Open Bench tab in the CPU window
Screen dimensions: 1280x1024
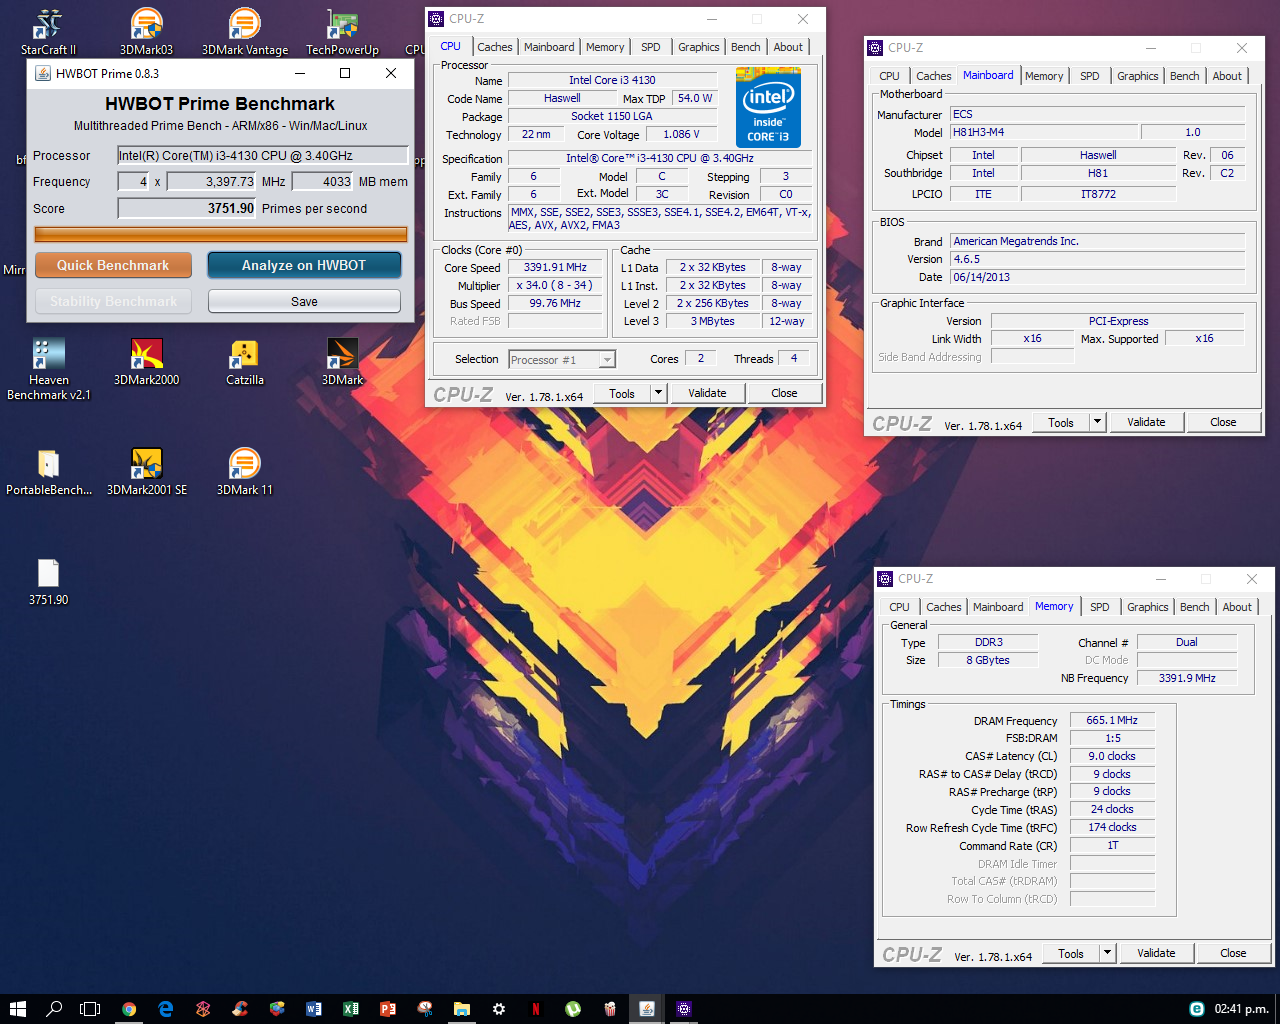[x=745, y=47]
